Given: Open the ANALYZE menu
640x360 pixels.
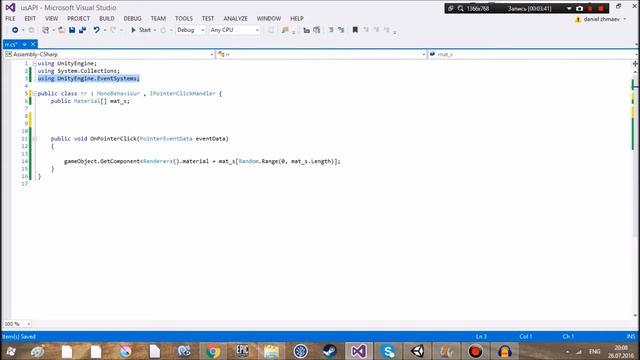Looking at the screenshot, I should 236,18.
